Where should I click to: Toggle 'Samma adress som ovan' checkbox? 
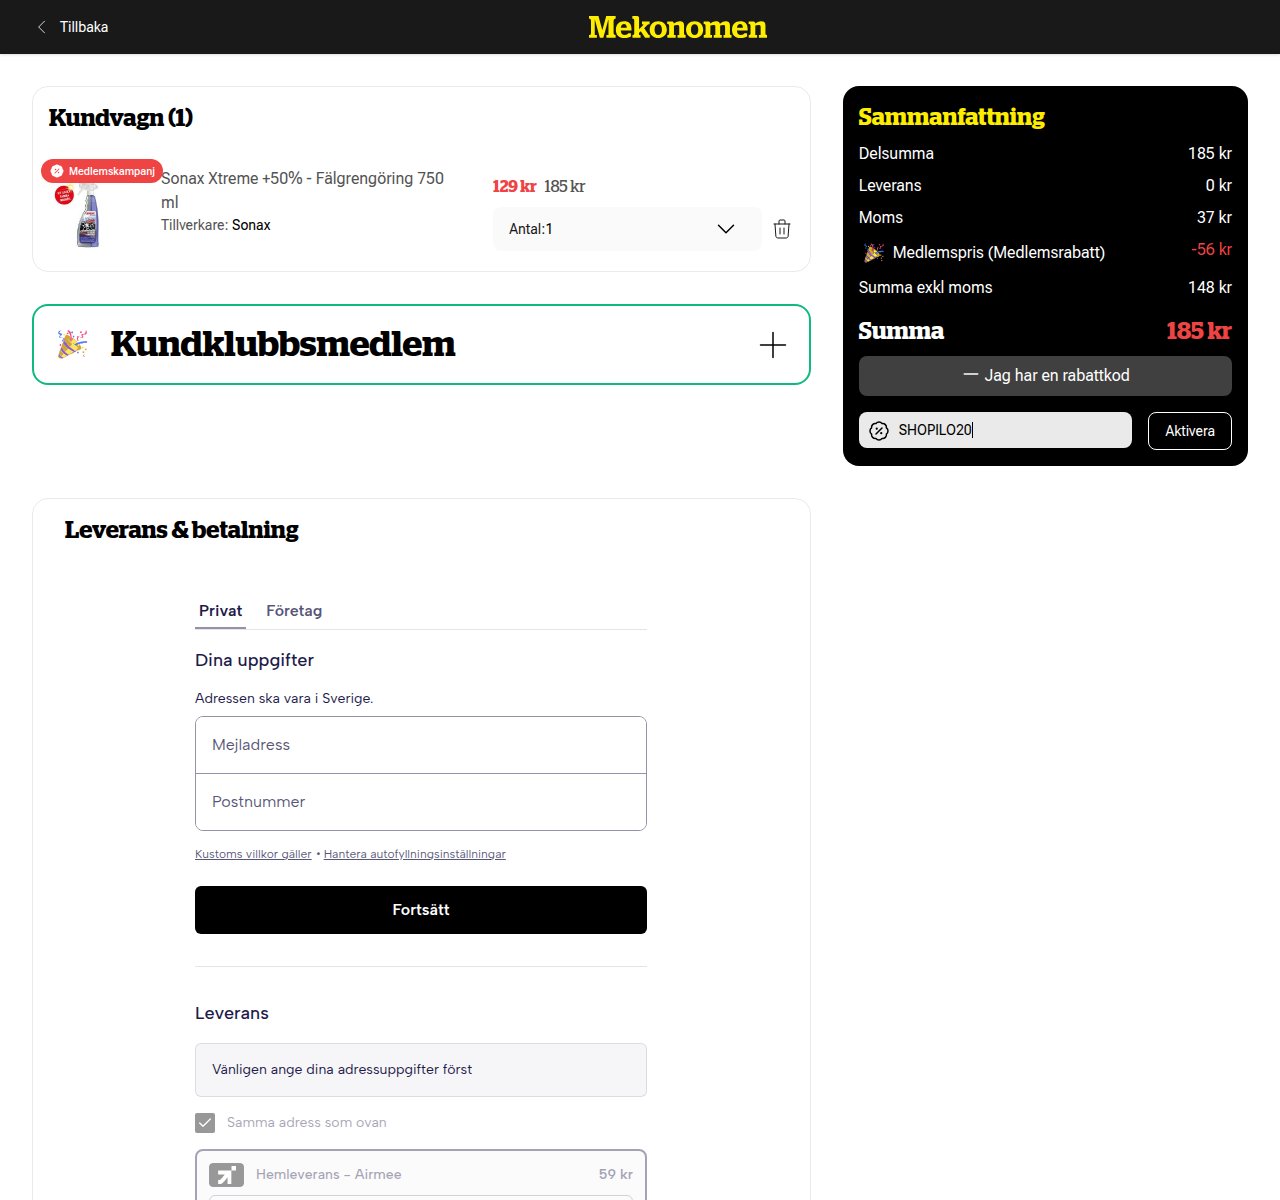pyautogui.click(x=205, y=1123)
